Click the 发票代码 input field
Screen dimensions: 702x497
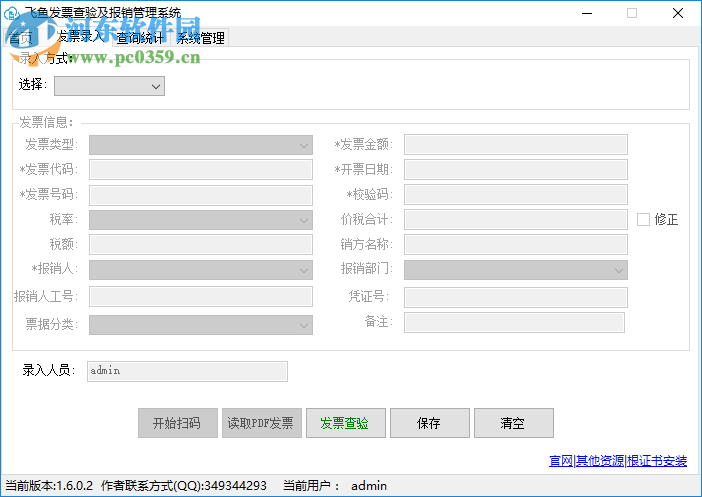(201, 170)
